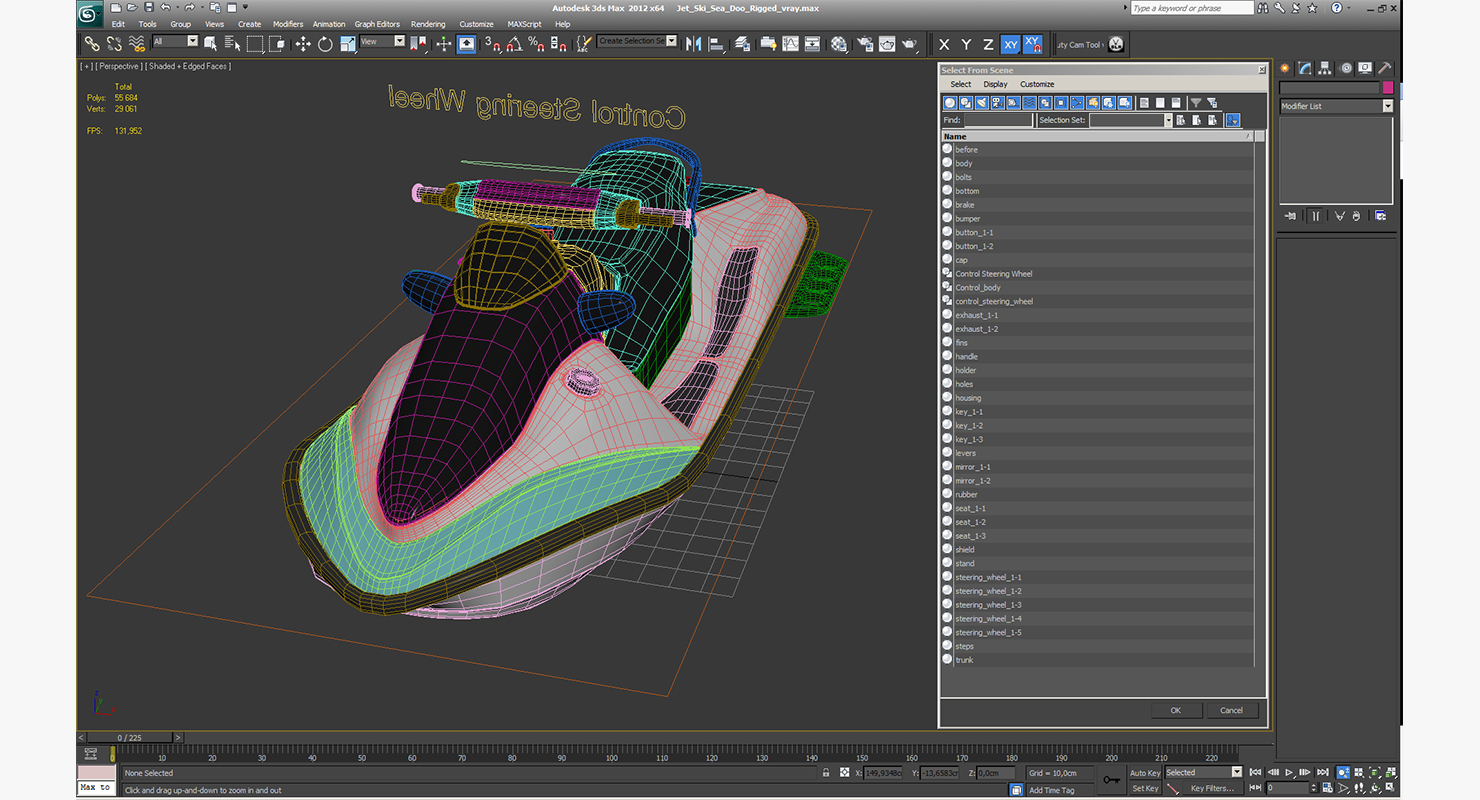The height and width of the screenshot is (800, 1480).
Task: Click the time slider 0/225 handle
Action: 130,738
